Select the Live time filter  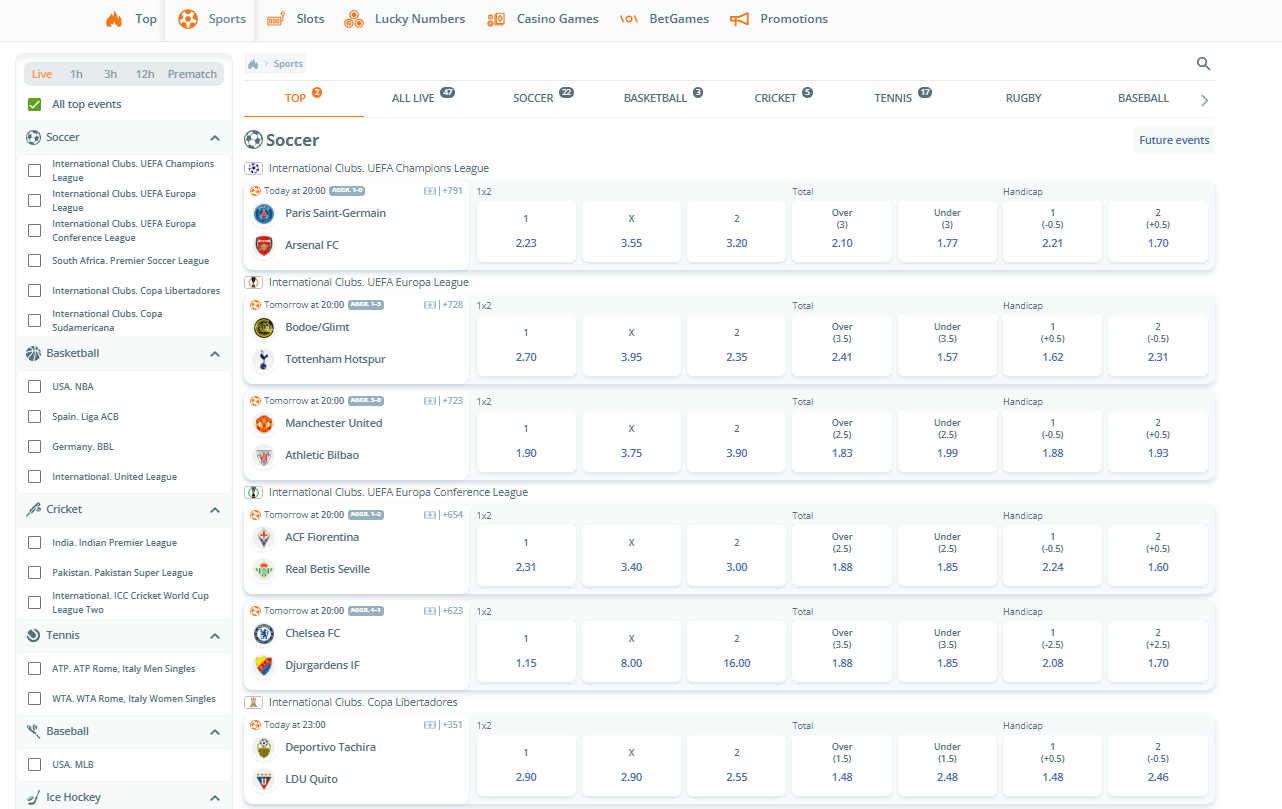[42, 74]
